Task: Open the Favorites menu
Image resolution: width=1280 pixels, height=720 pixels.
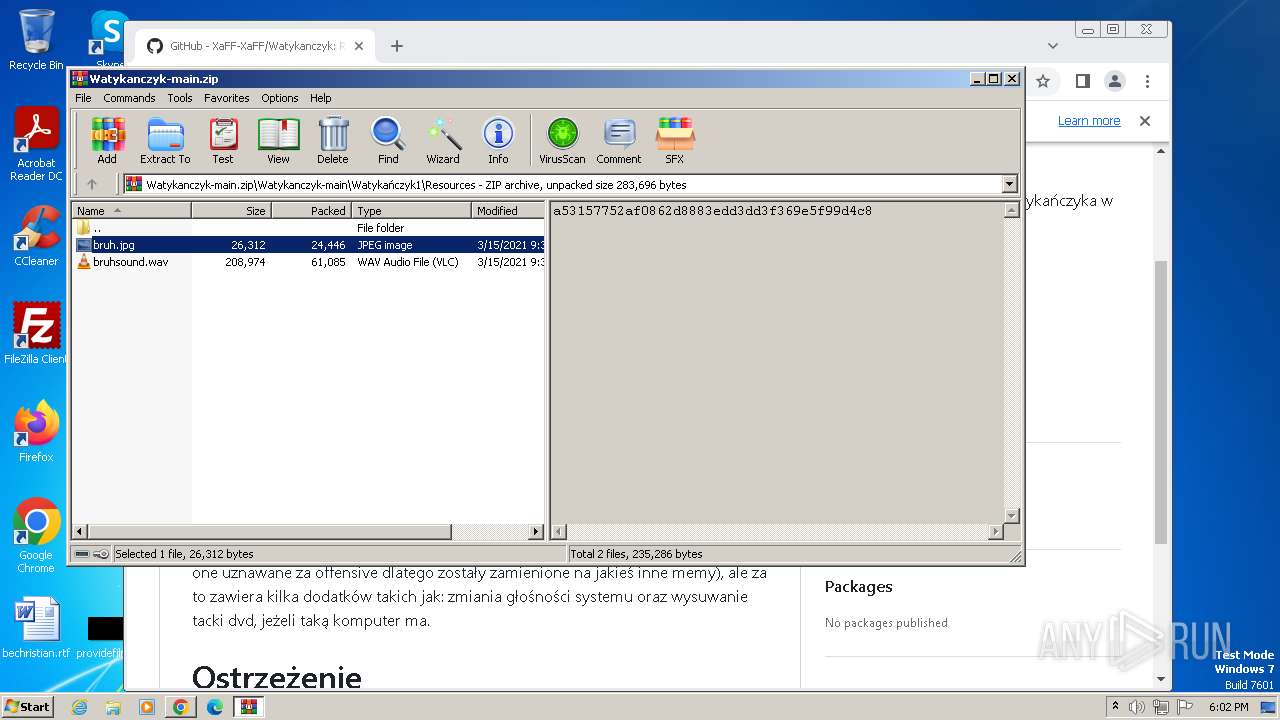Action: click(227, 98)
